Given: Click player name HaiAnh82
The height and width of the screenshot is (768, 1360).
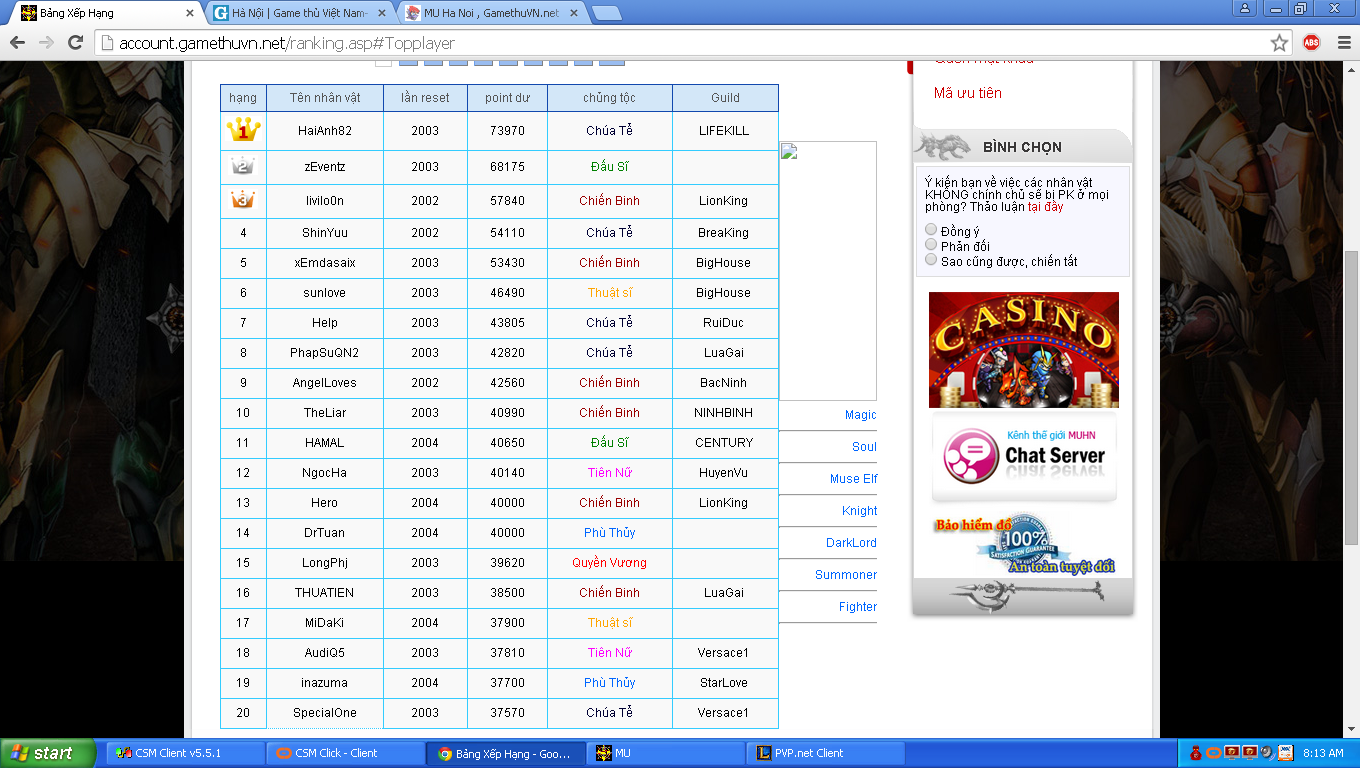Looking at the screenshot, I should tap(324, 131).
